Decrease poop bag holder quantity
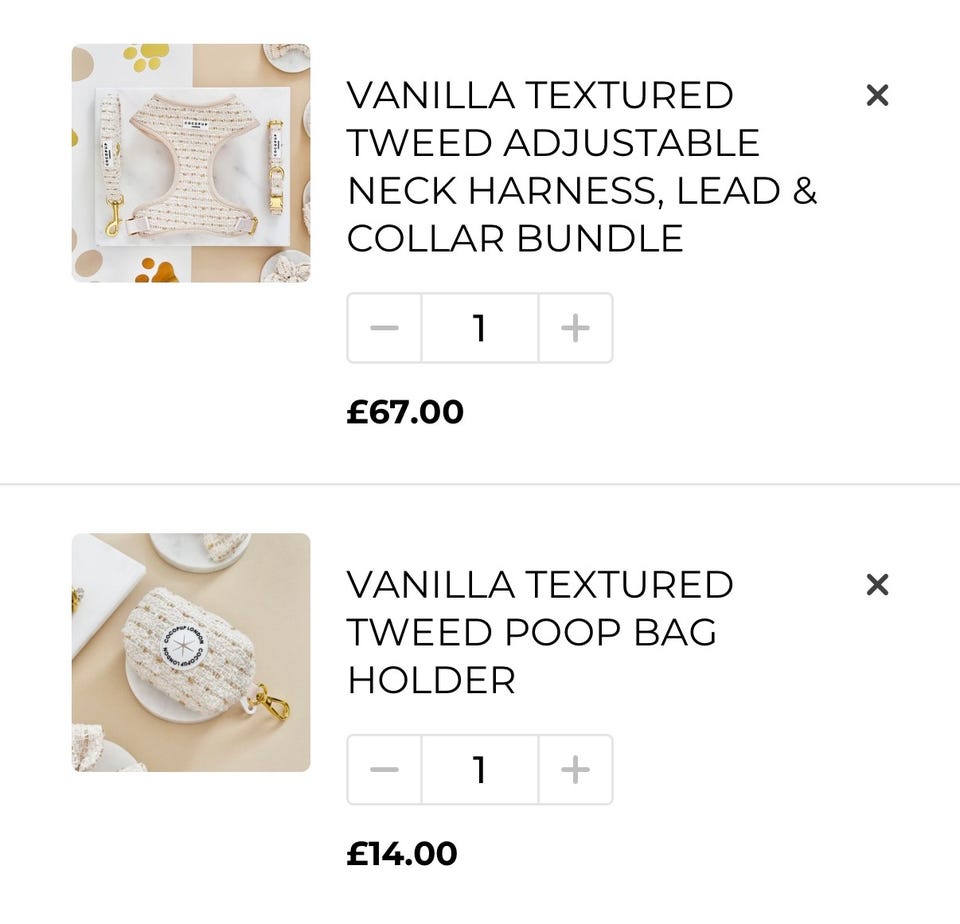This screenshot has height=924, width=960. pyautogui.click(x=384, y=769)
